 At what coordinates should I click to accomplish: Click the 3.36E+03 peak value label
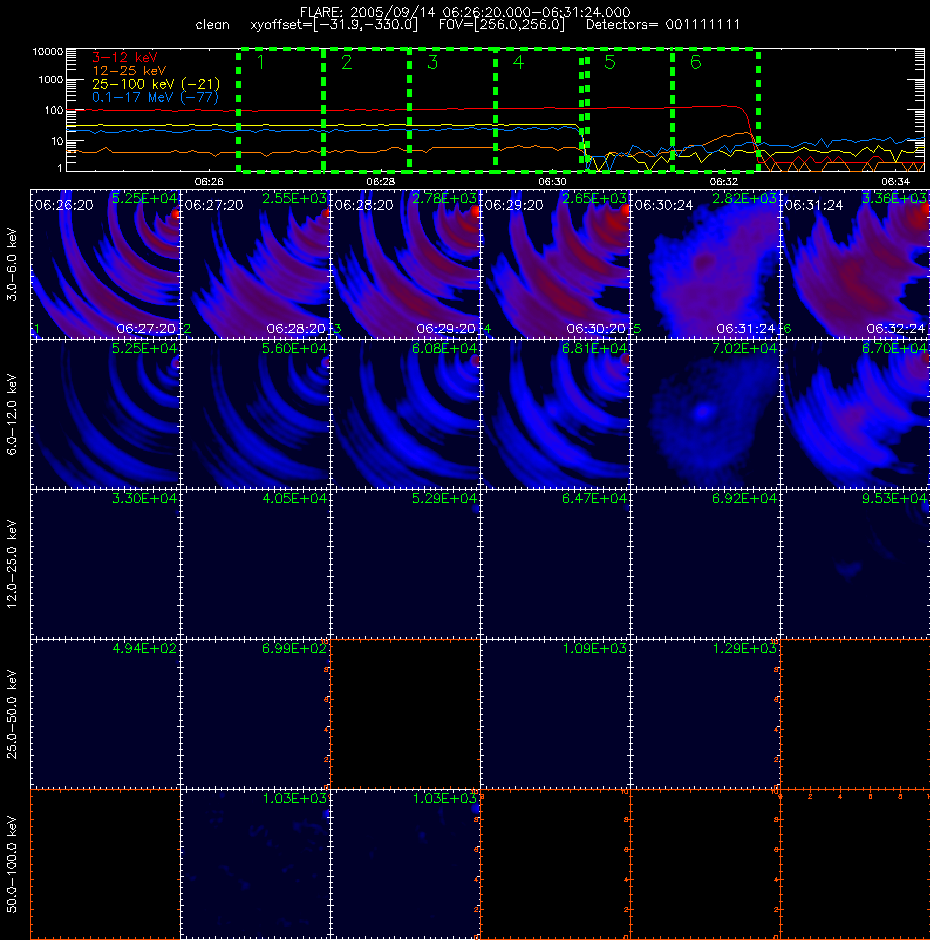point(895,198)
